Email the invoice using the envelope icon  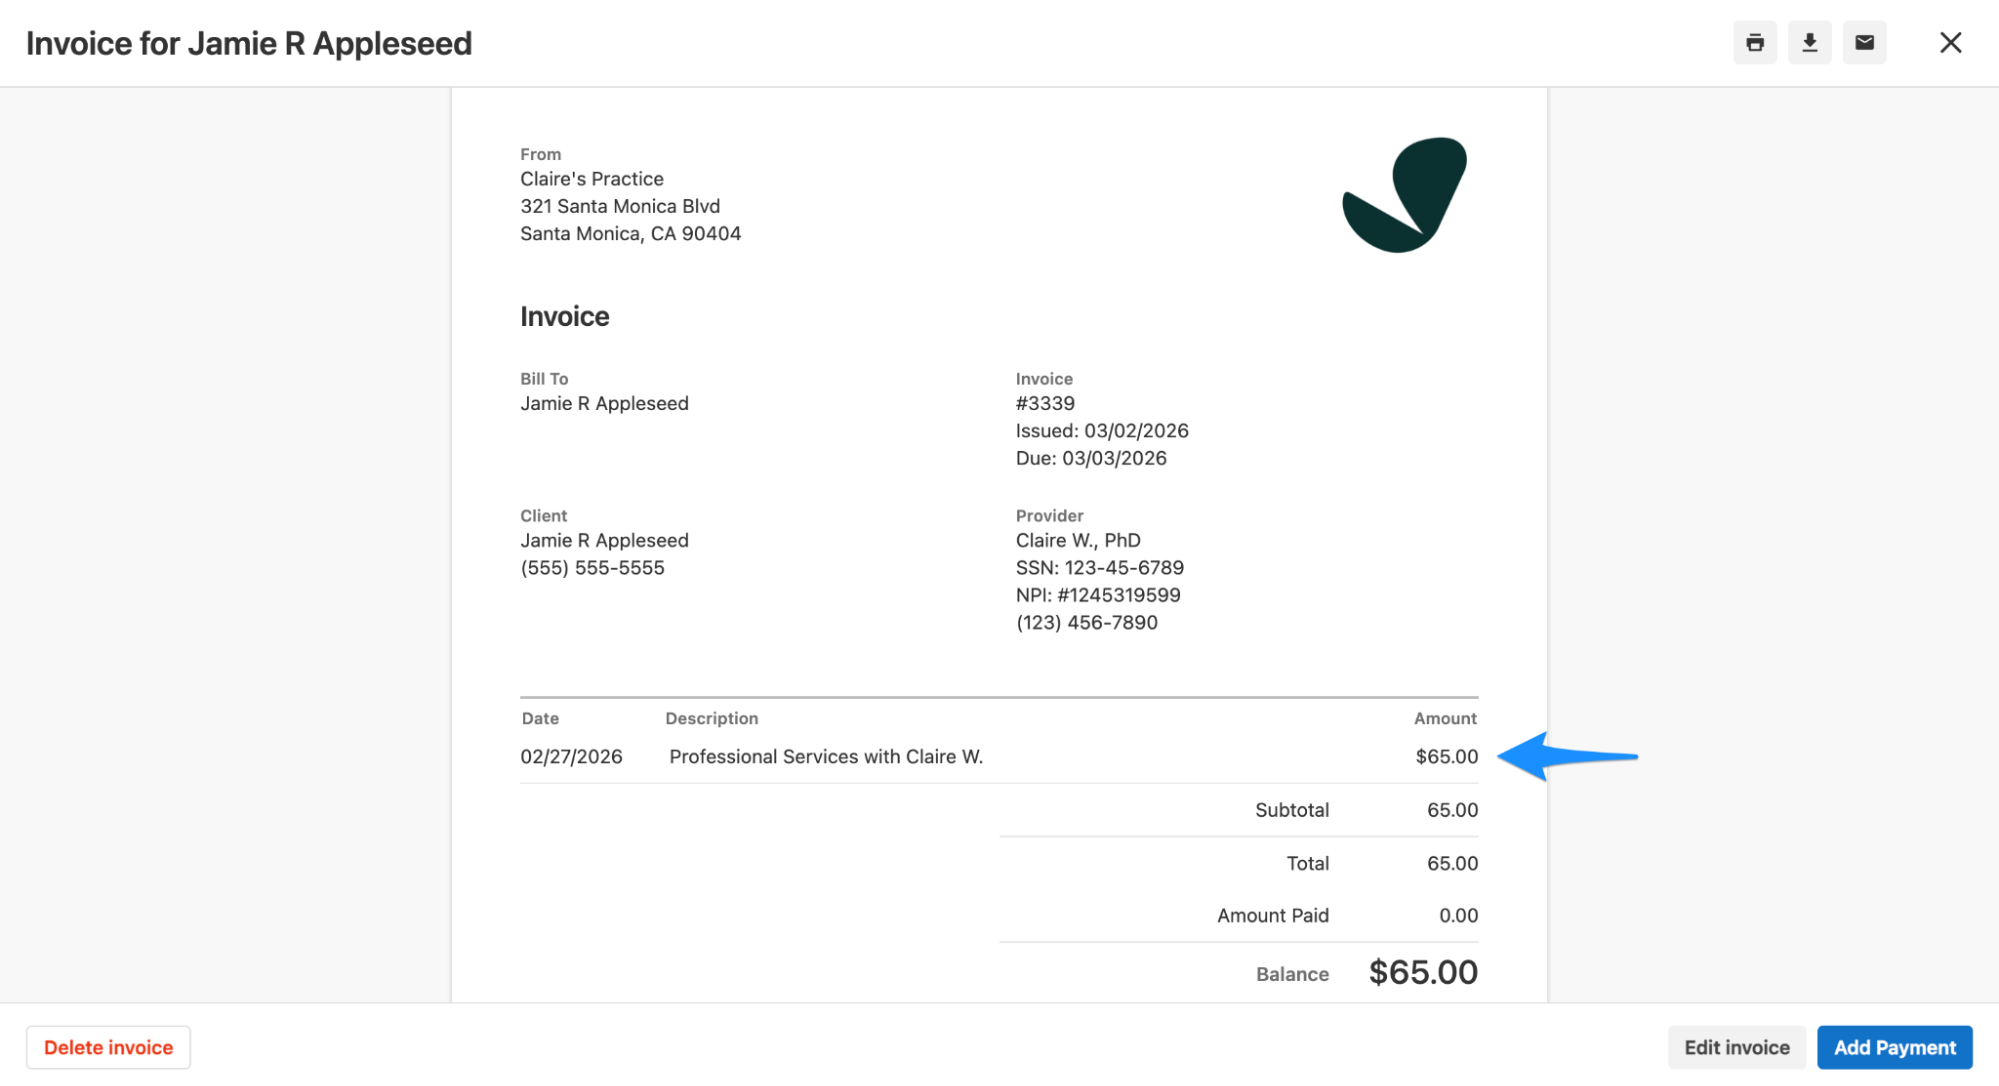click(x=1865, y=43)
